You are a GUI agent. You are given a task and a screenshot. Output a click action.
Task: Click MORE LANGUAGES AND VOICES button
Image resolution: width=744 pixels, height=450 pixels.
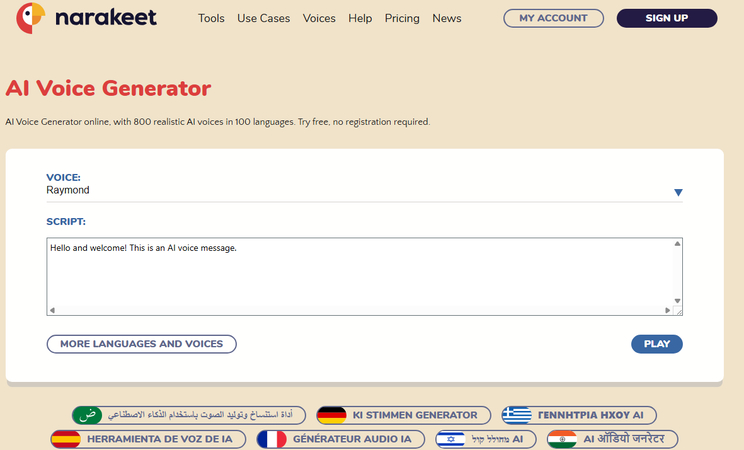[141, 344]
